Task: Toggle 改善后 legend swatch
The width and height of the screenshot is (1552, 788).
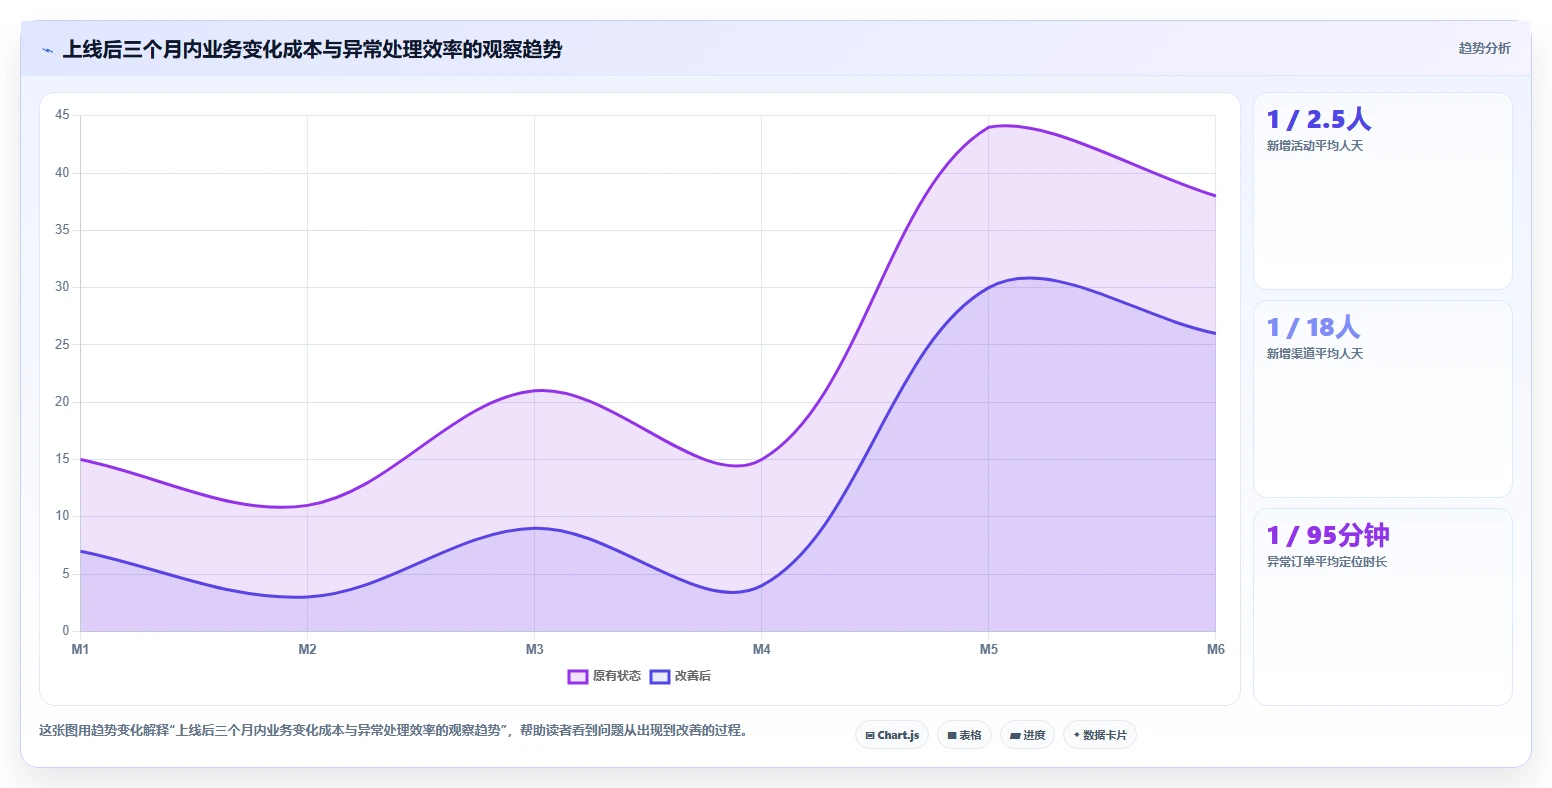Action: coord(659,677)
